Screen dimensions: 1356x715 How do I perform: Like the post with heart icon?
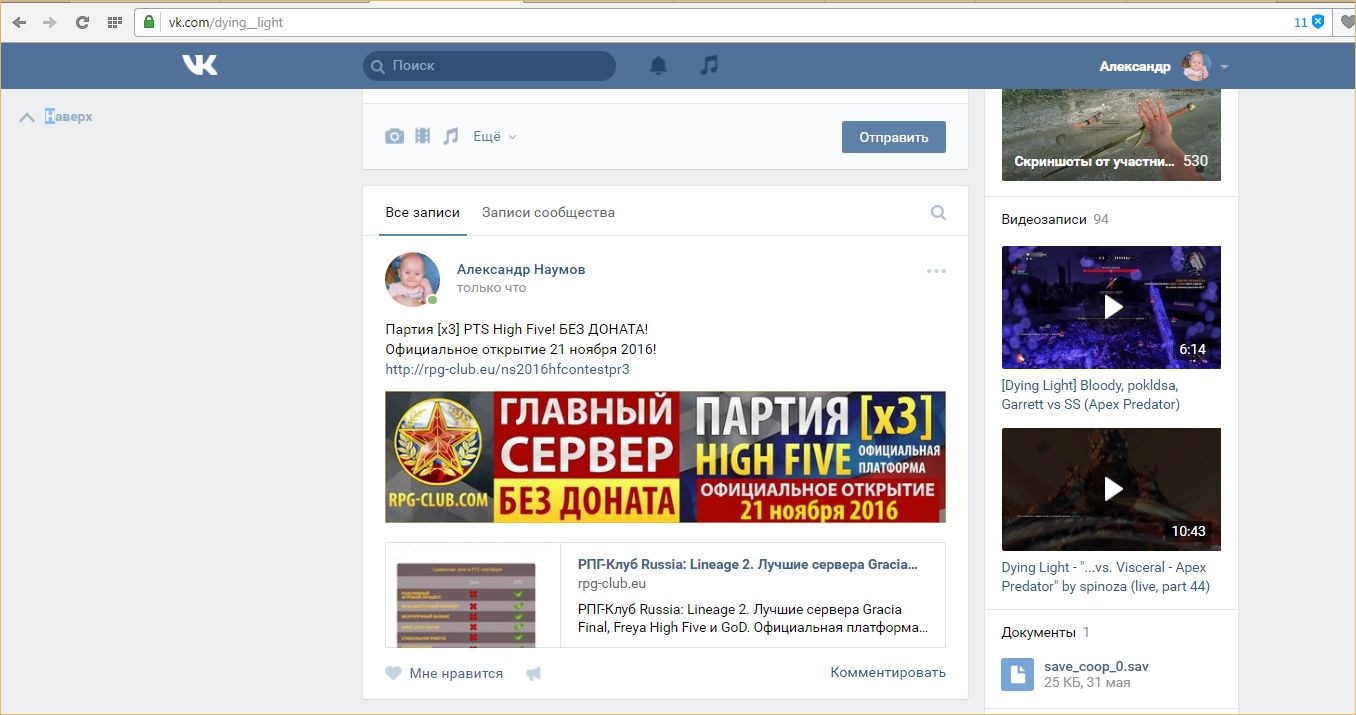[x=393, y=673]
